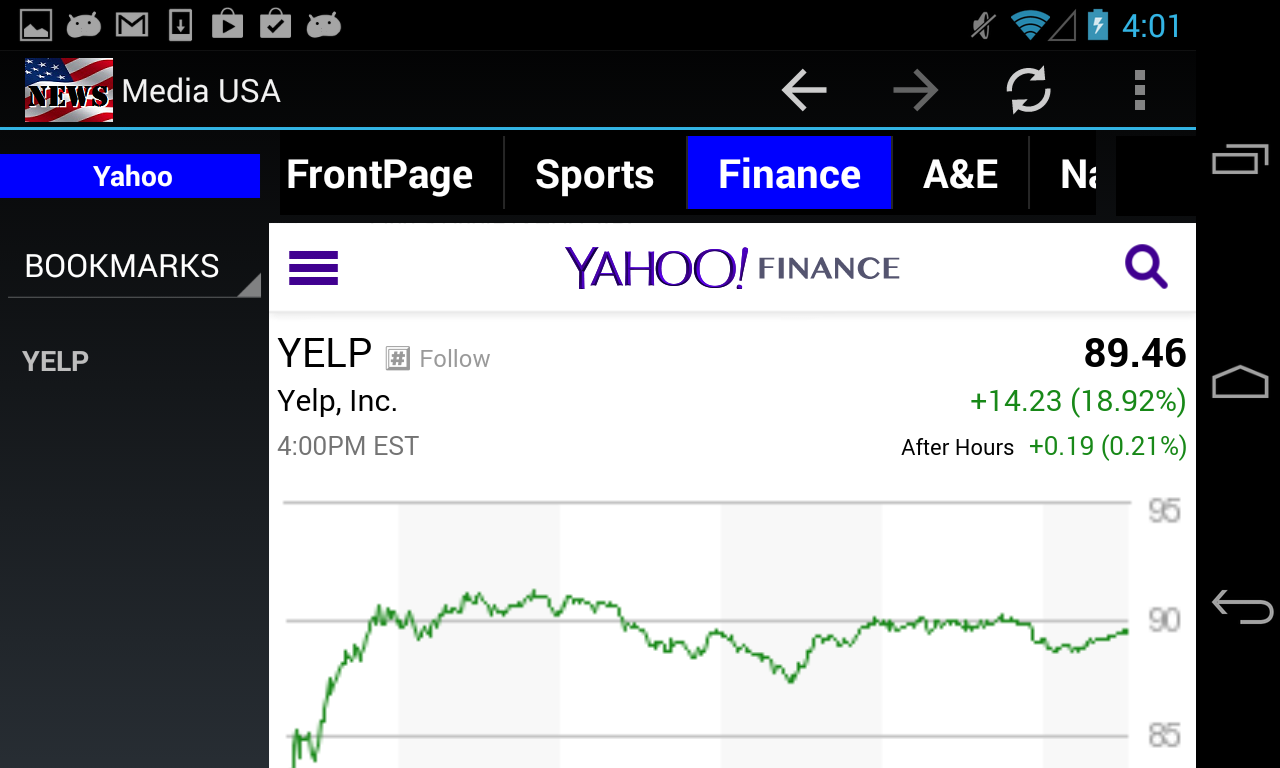
Task: Tap the Yahoo Finance logo
Action: point(732,268)
